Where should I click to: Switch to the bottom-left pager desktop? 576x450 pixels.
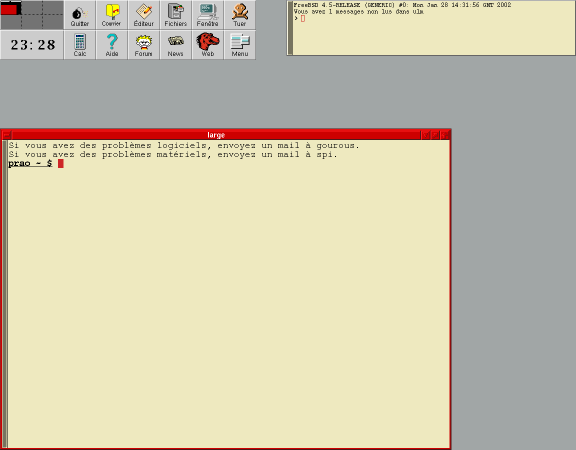(11, 21)
